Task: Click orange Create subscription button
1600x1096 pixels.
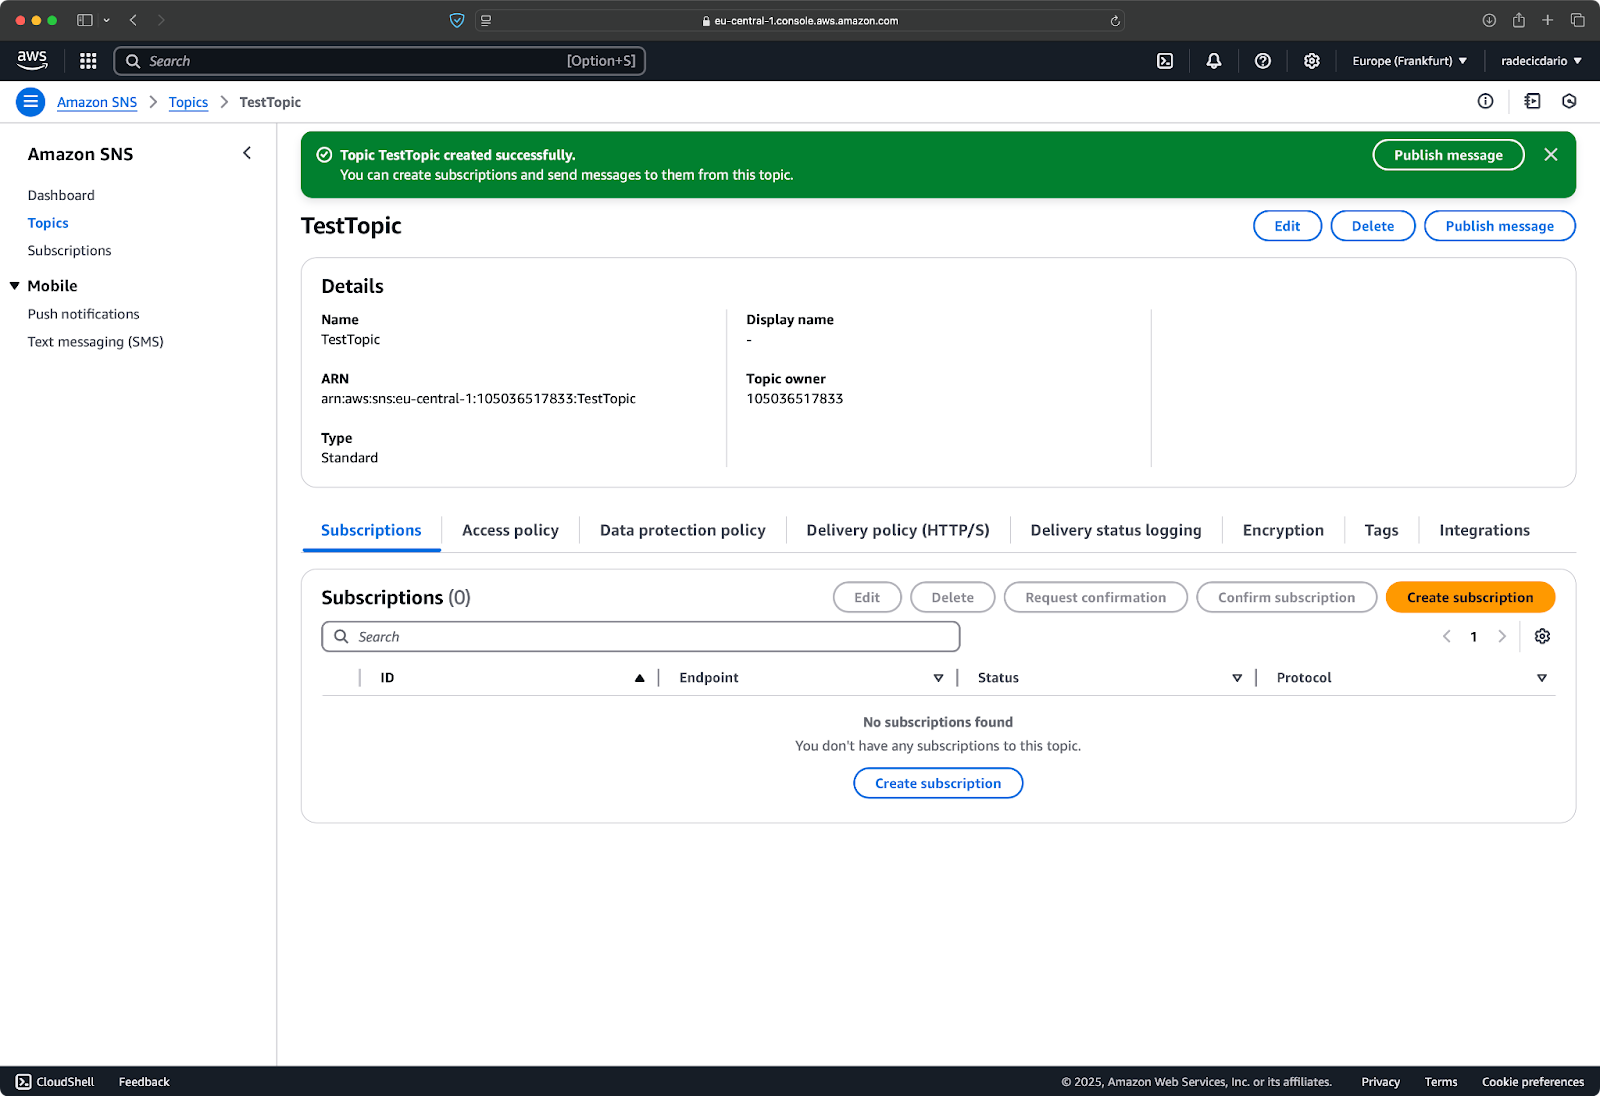Action: 1470,597
